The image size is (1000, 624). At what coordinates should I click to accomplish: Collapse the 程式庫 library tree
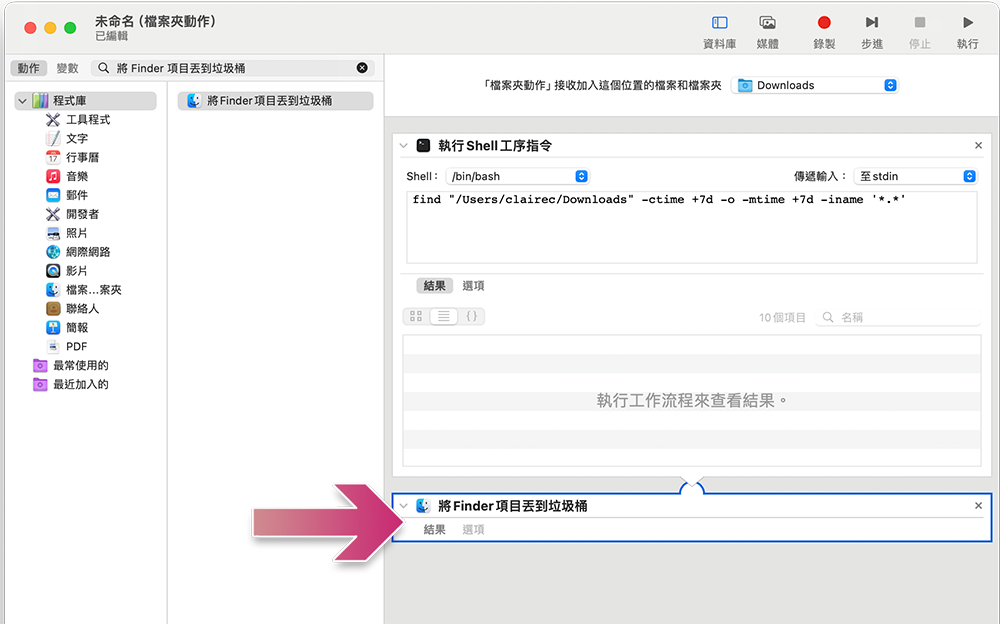pyautogui.click(x=21, y=101)
